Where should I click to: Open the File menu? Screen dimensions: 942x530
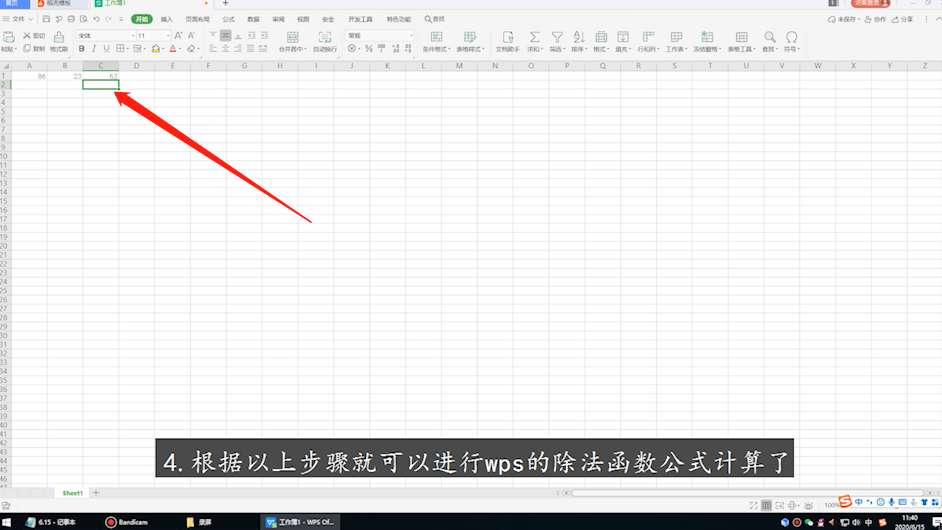[x=18, y=19]
